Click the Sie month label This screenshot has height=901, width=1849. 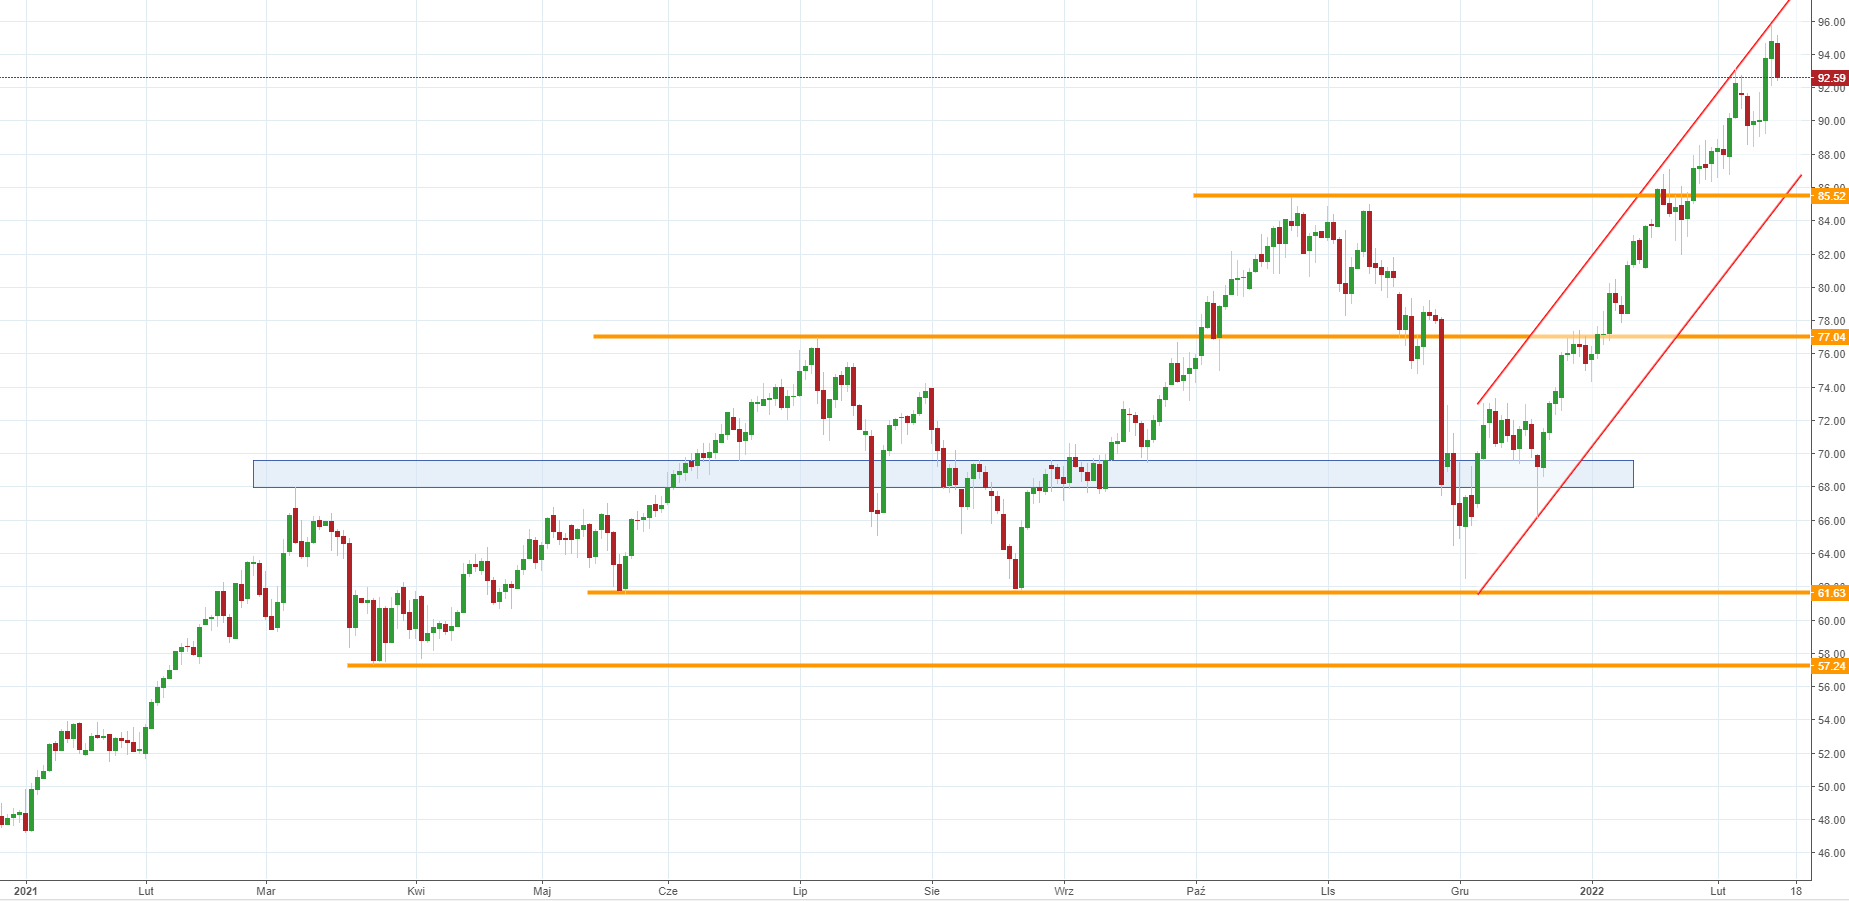tap(932, 890)
